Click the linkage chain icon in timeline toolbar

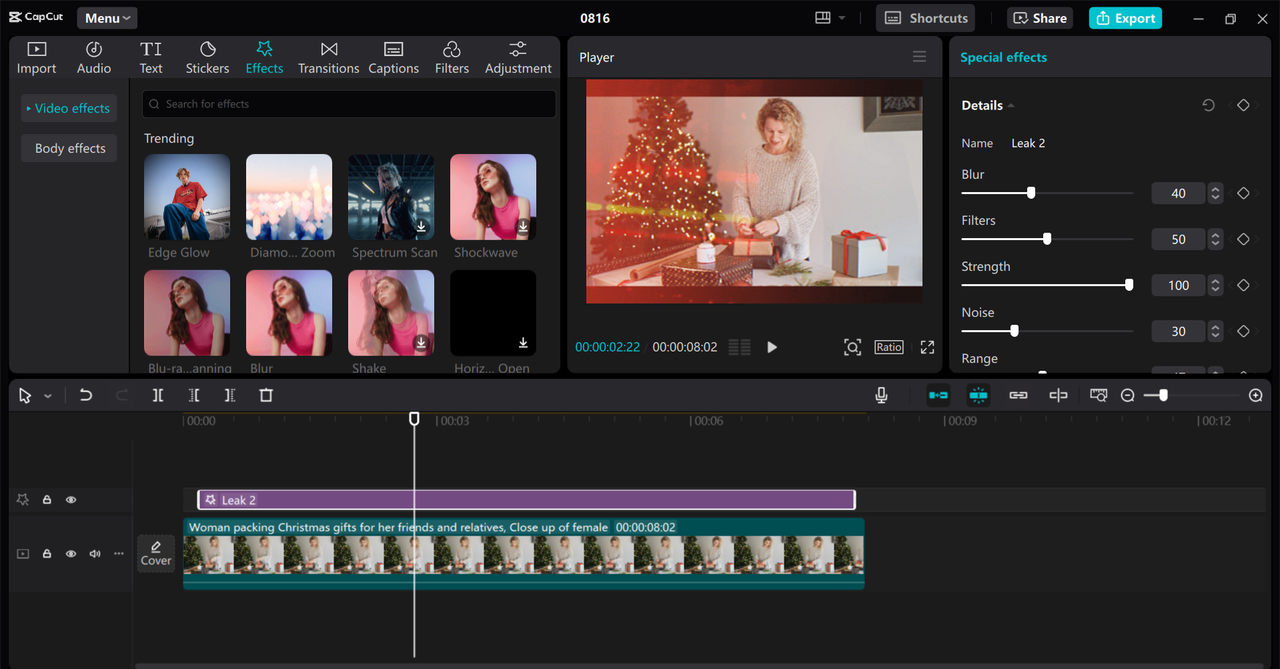1018,395
